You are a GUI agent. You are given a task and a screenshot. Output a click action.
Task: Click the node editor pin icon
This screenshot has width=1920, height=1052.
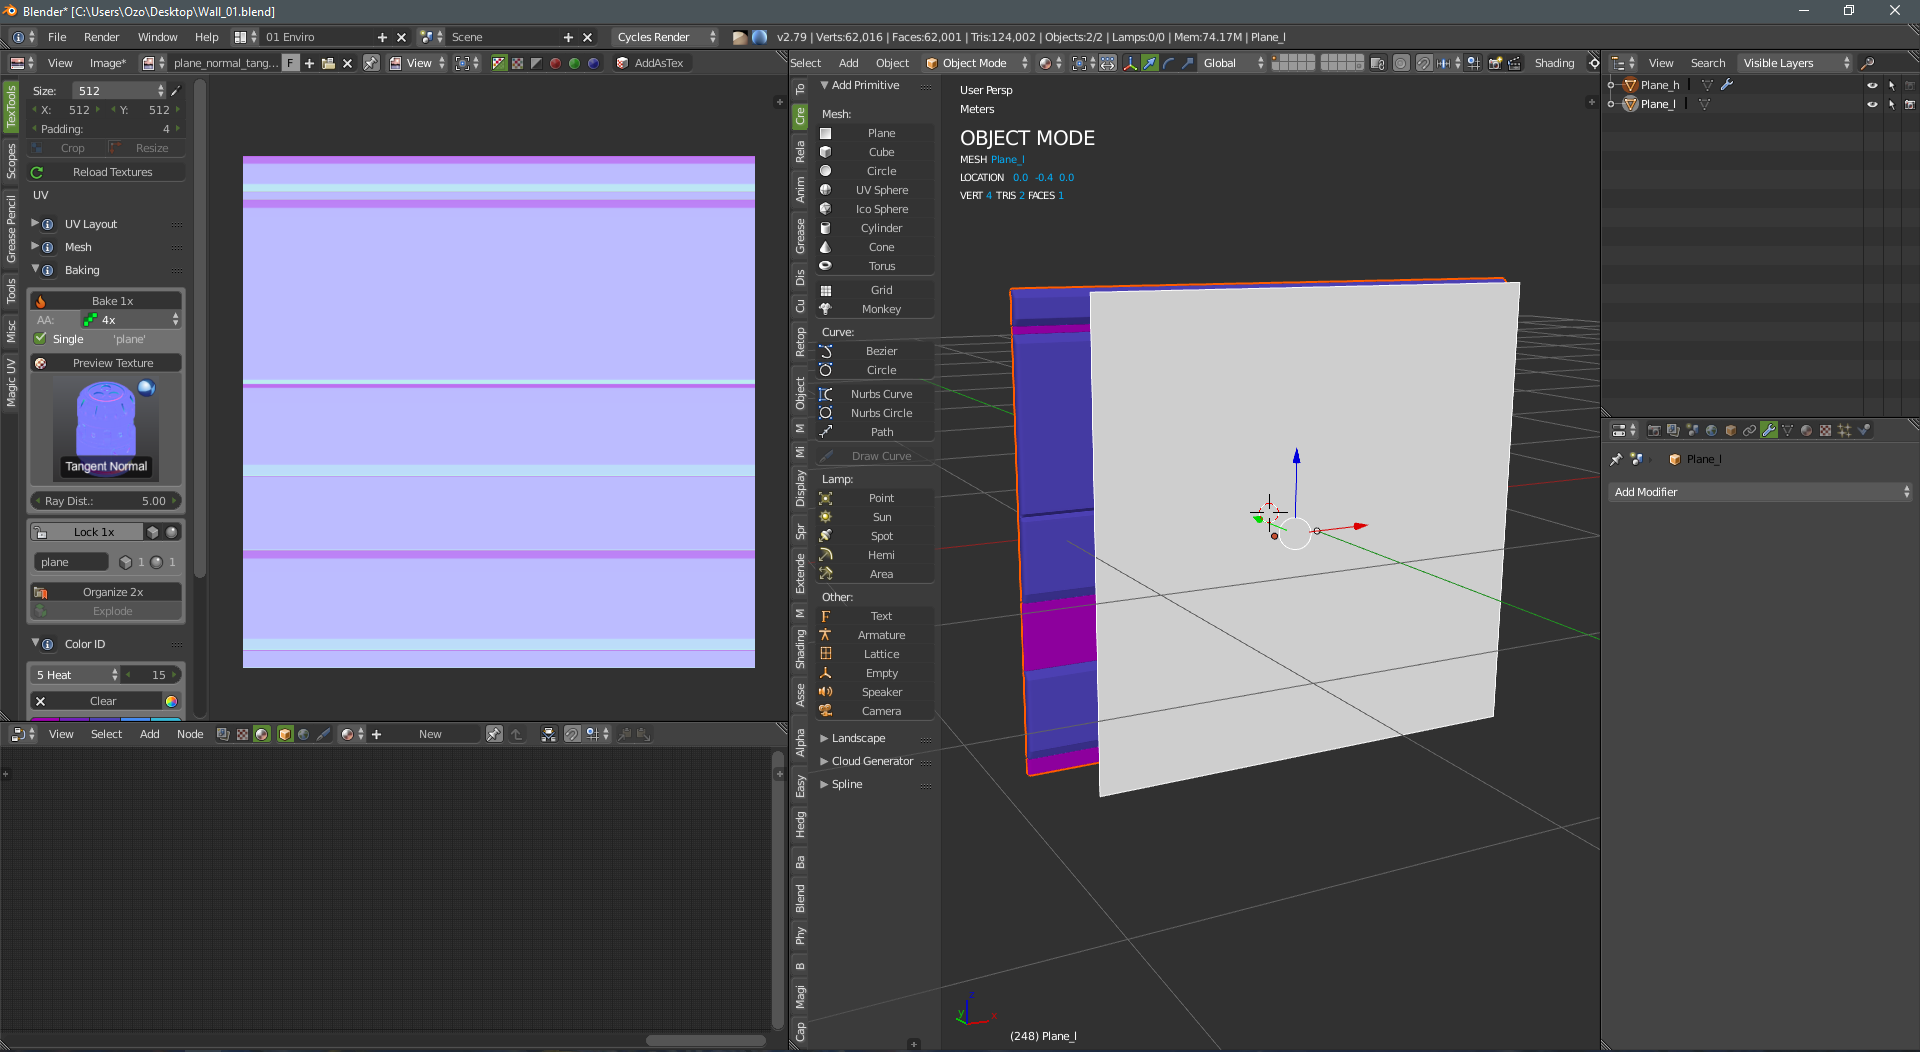[494, 734]
